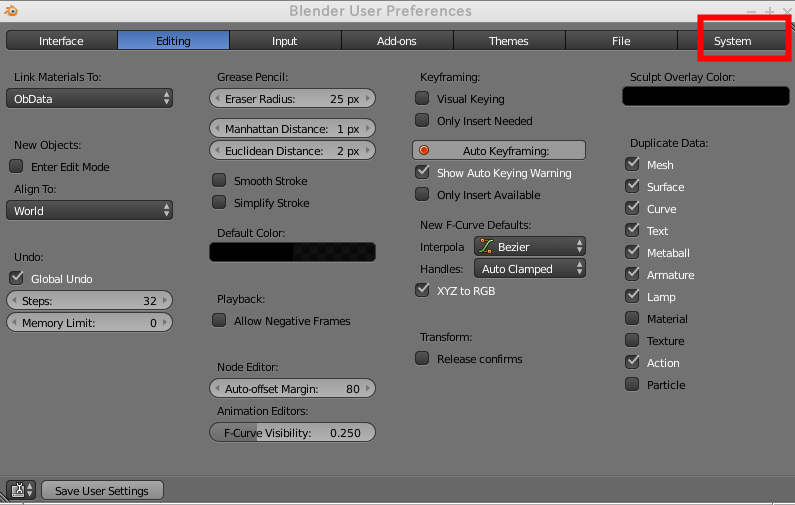
Task: Switch to the File tab
Action: coord(621,41)
